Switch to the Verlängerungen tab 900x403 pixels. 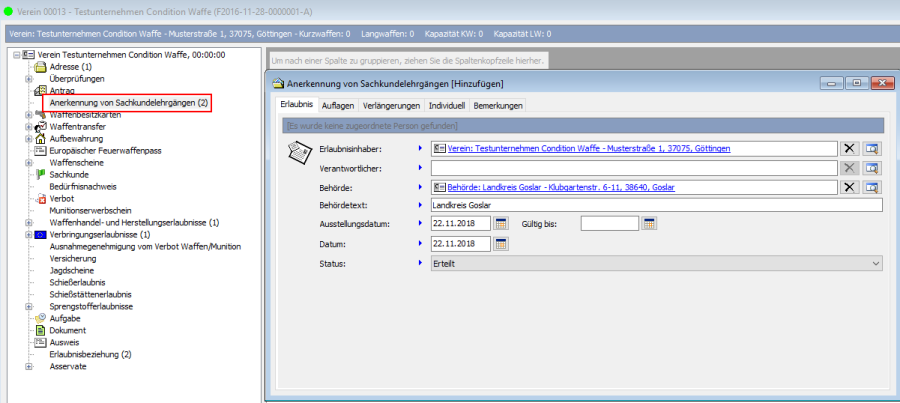390,105
